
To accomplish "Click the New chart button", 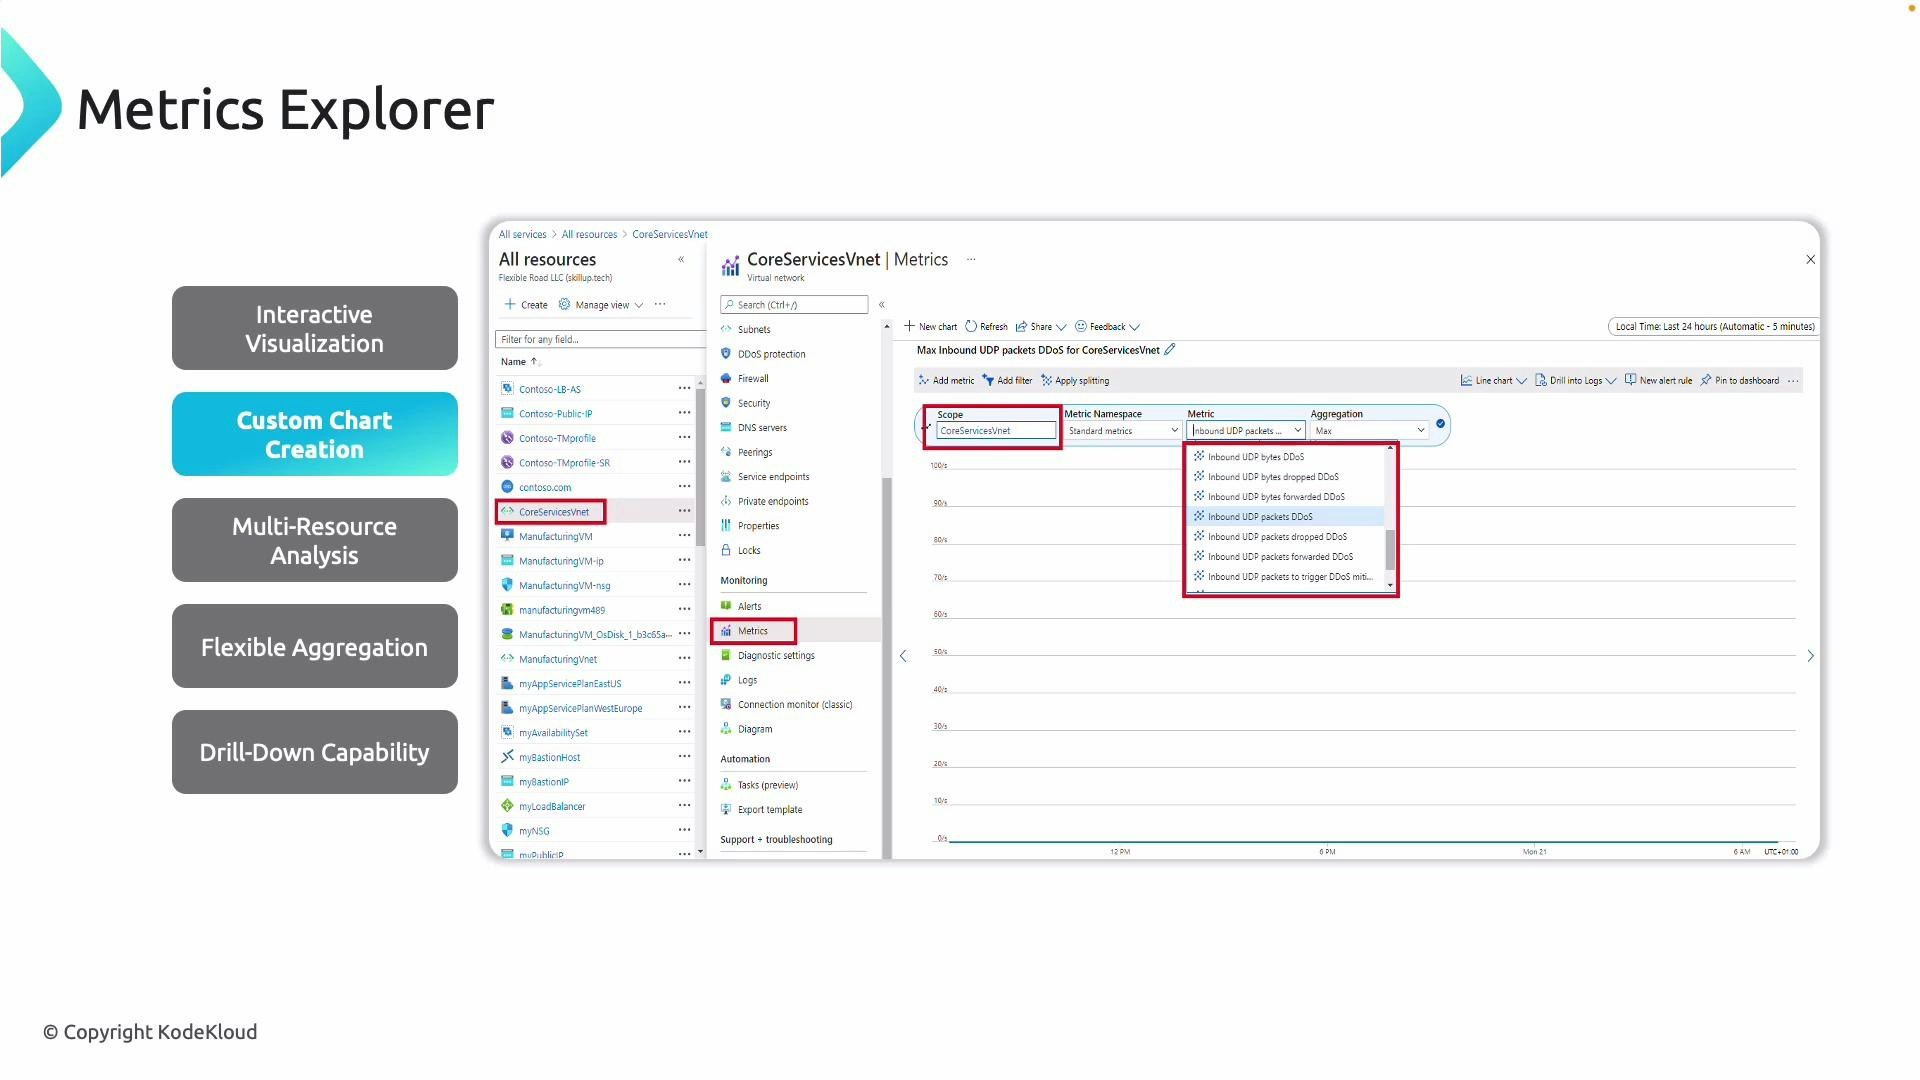I will [x=930, y=326].
